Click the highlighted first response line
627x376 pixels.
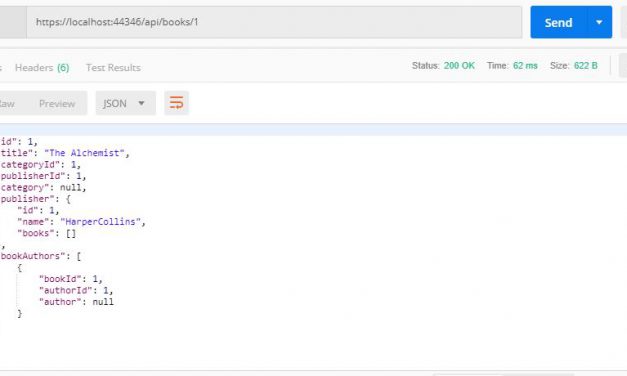pos(314,130)
